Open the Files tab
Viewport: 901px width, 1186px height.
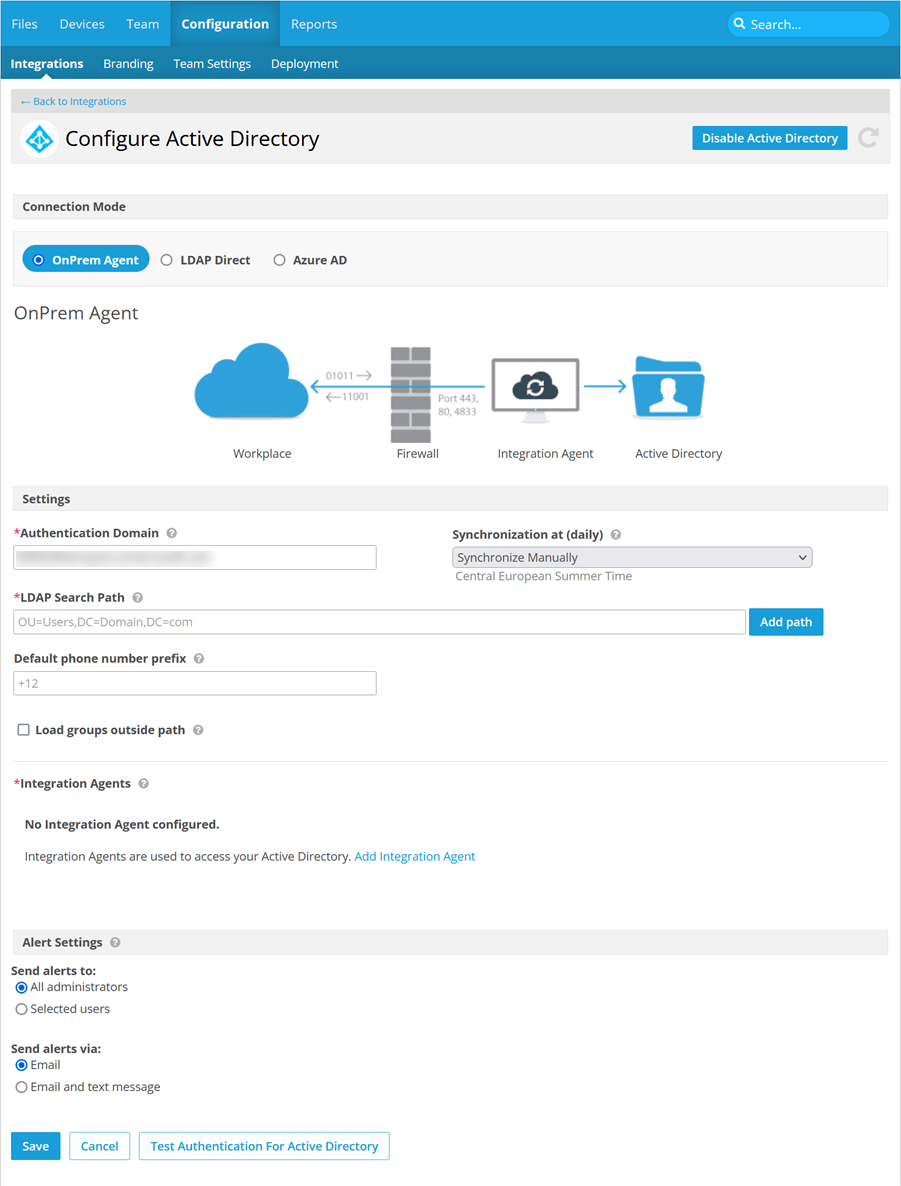[24, 23]
